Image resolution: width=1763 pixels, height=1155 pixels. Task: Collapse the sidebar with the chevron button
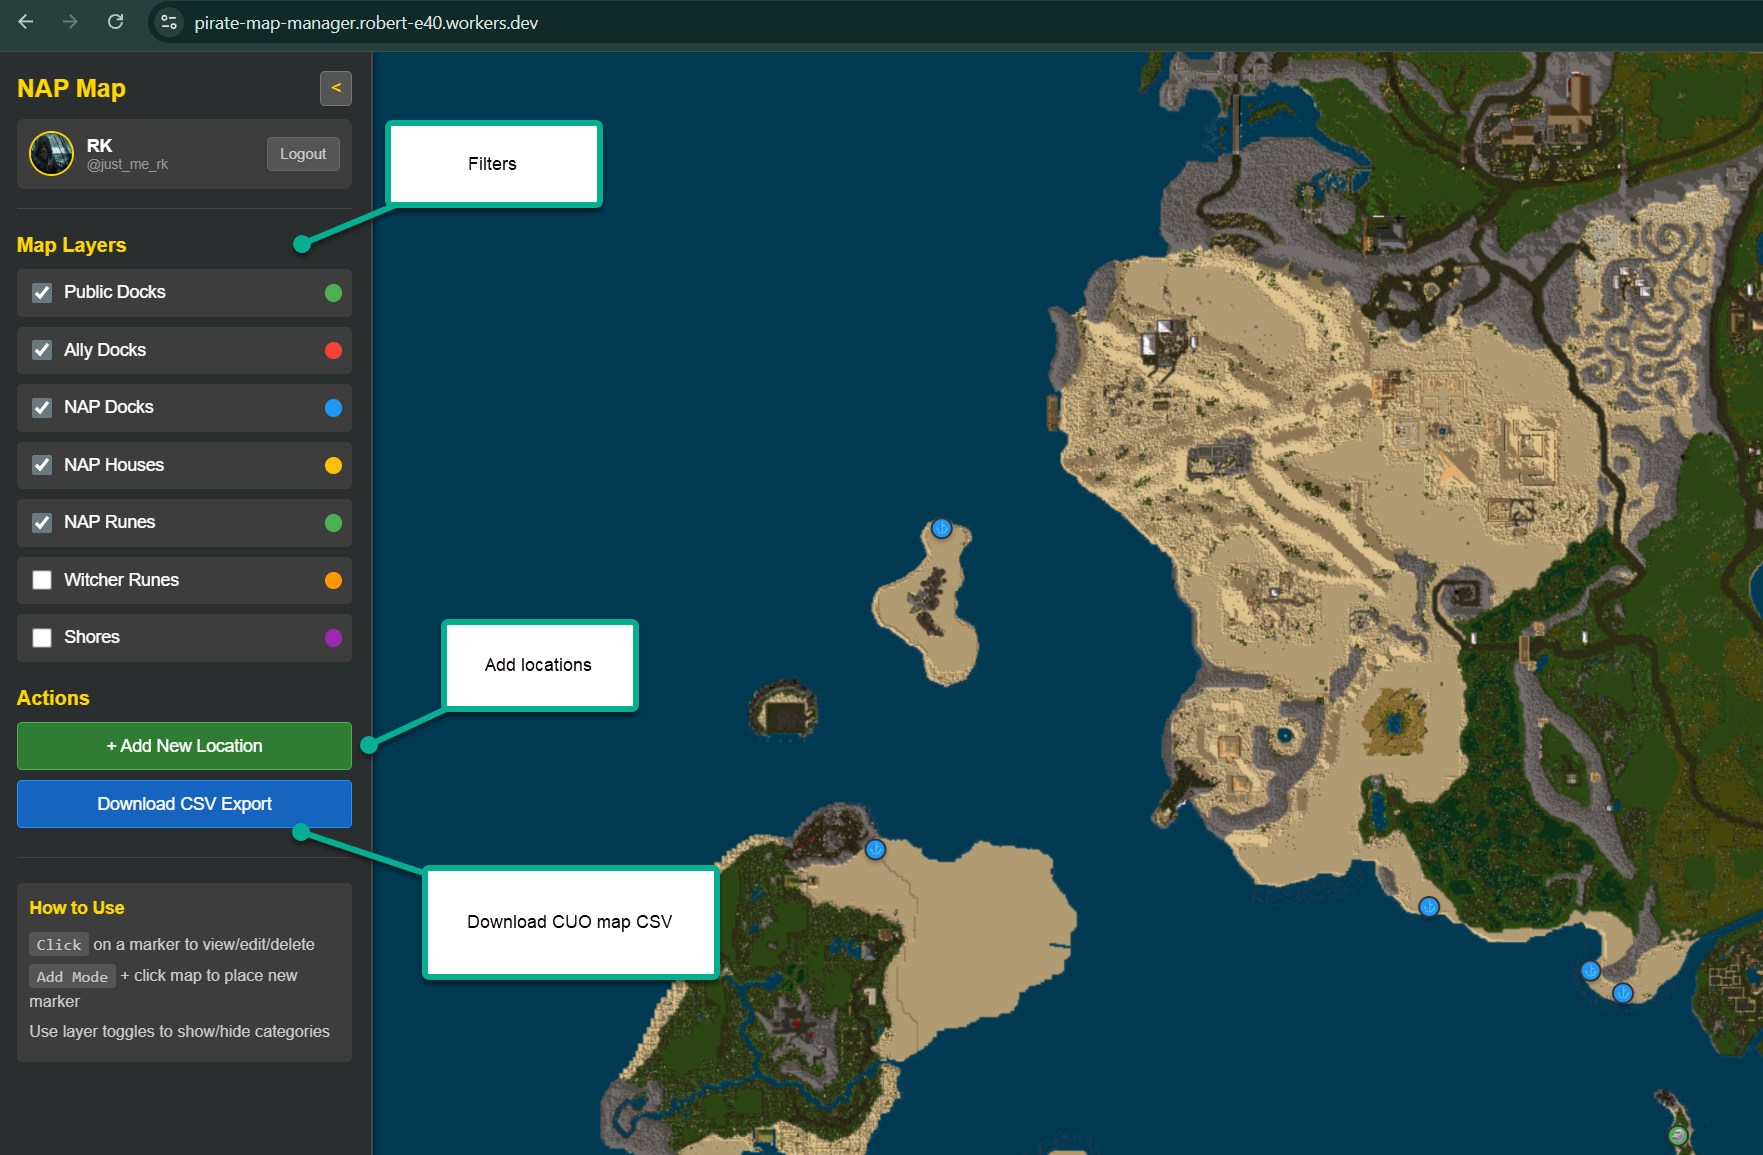336,88
